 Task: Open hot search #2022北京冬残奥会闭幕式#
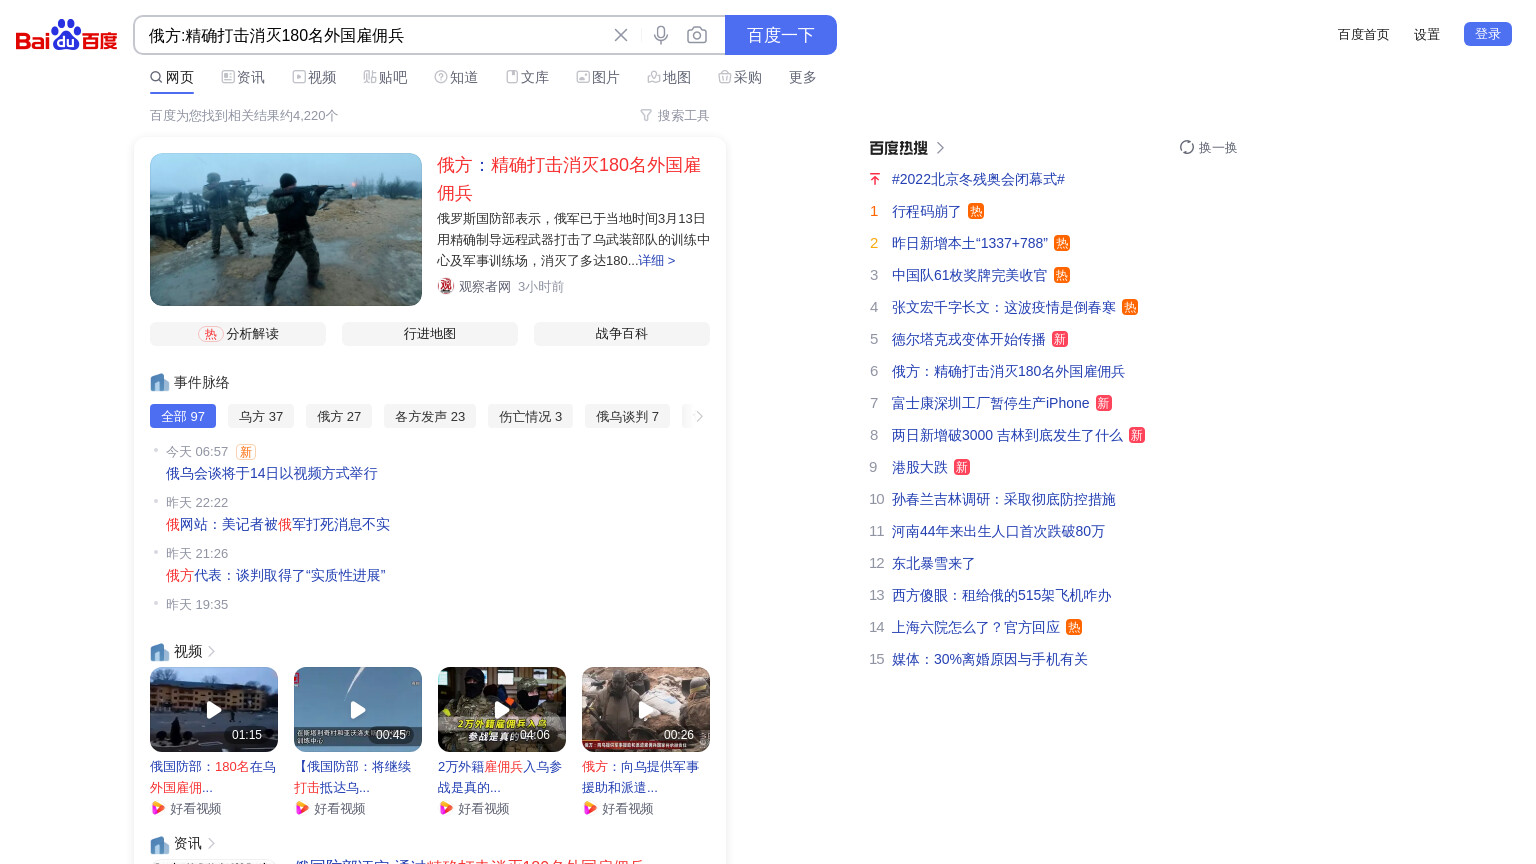tap(978, 179)
